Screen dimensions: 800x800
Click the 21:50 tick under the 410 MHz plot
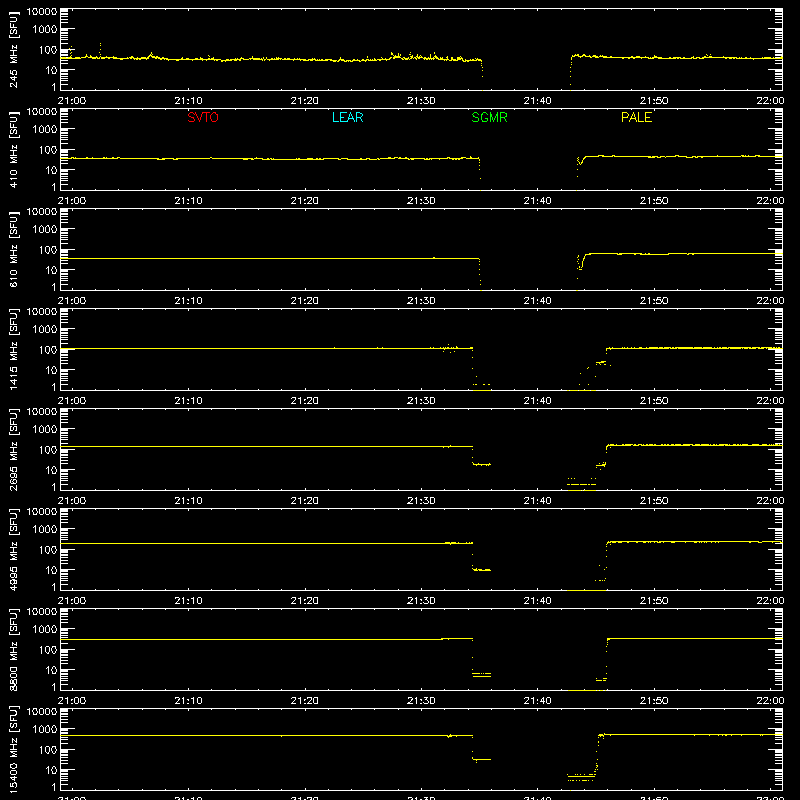(x=654, y=201)
